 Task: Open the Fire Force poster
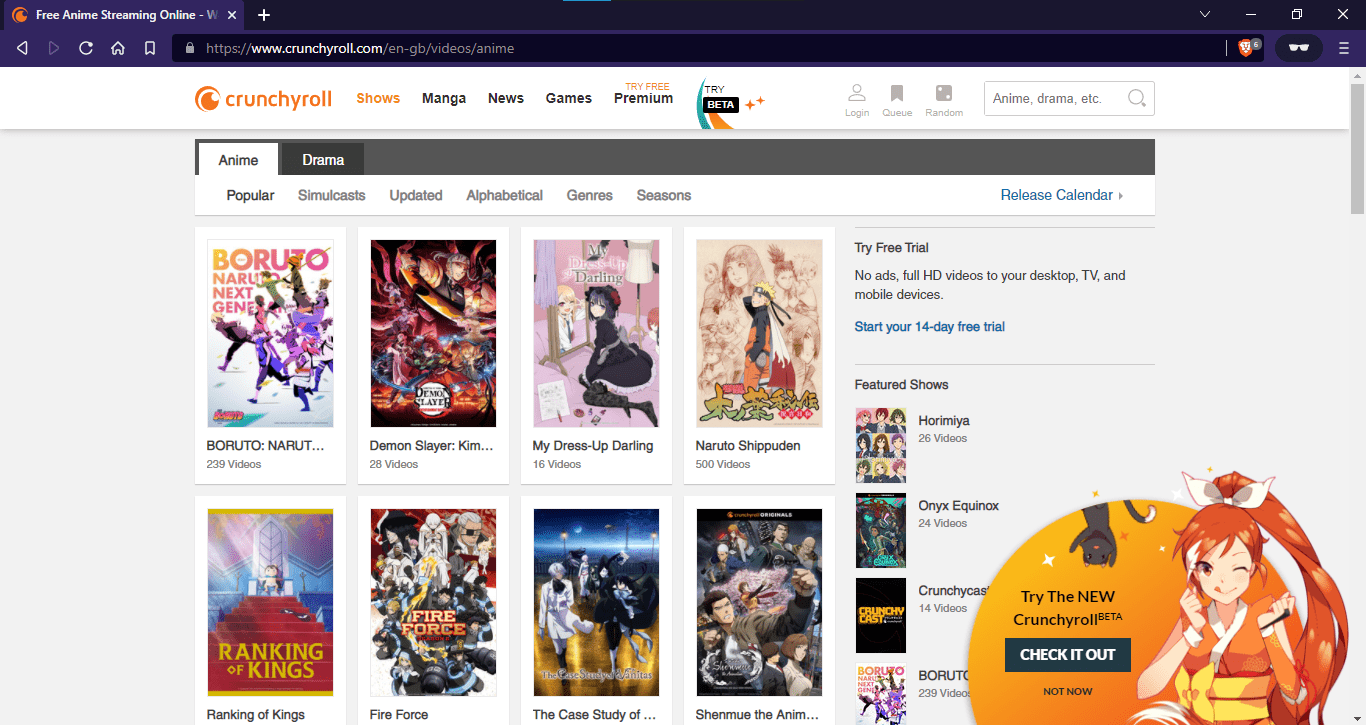point(433,603)
